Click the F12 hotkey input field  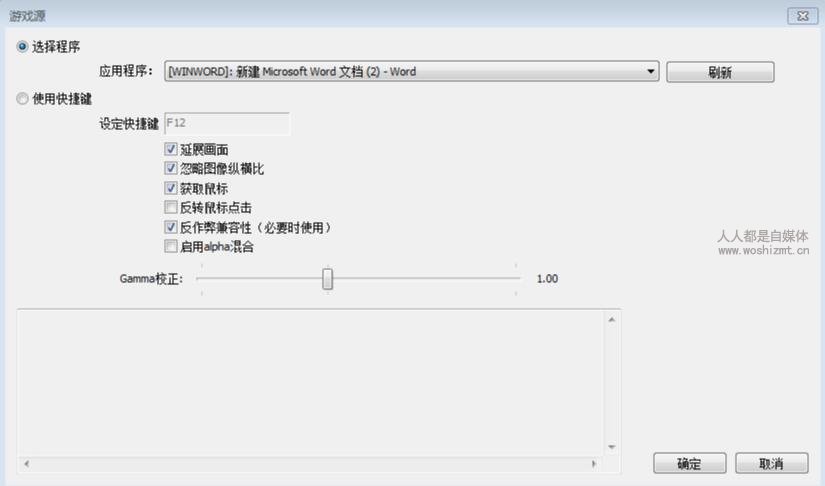[227, 124]
